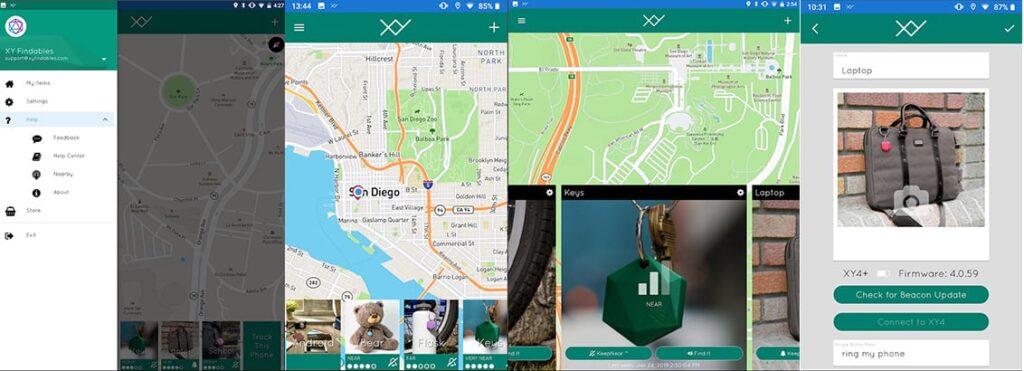Confirm changes with the checkmark icon
This screenshot has height=371, width=1024.
click(x=1009, y=28)
